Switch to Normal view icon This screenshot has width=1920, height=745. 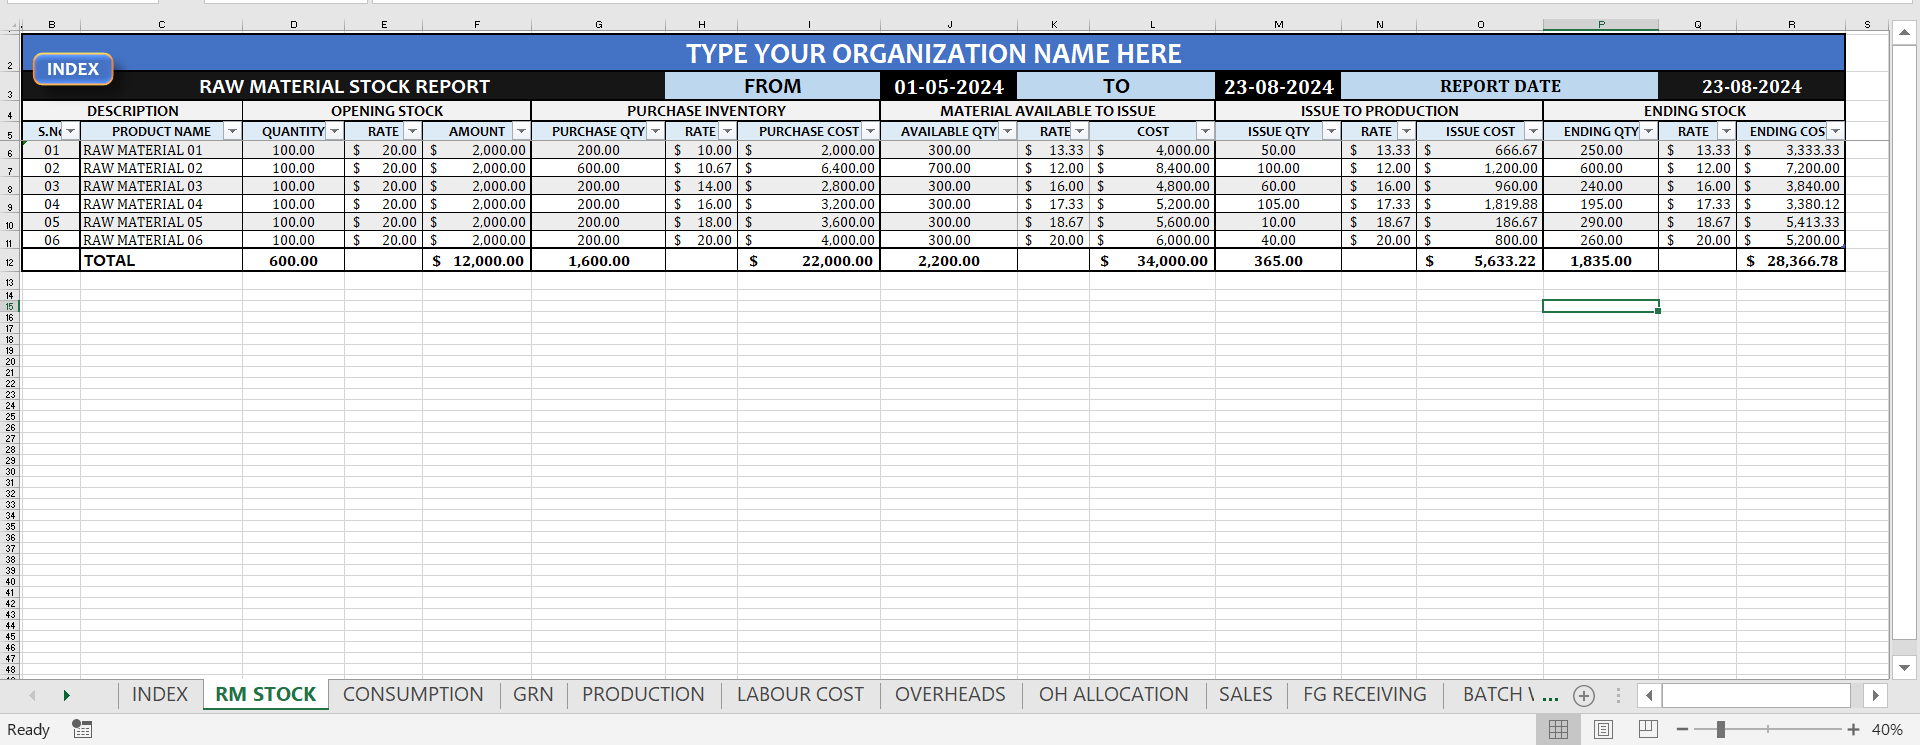tap(1558, 729)
